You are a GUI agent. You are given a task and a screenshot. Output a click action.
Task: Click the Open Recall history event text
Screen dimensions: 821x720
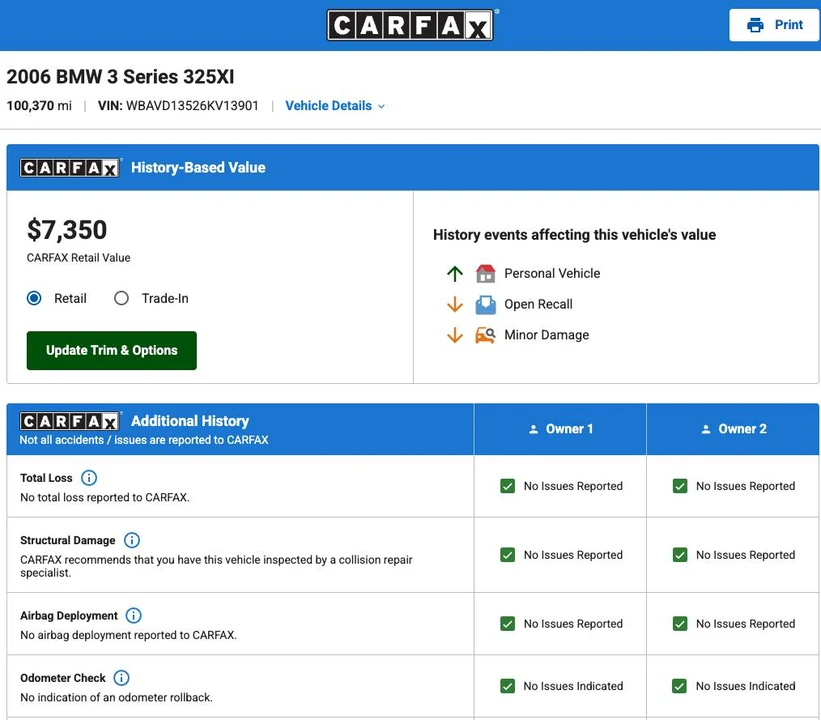click(538, 304)
